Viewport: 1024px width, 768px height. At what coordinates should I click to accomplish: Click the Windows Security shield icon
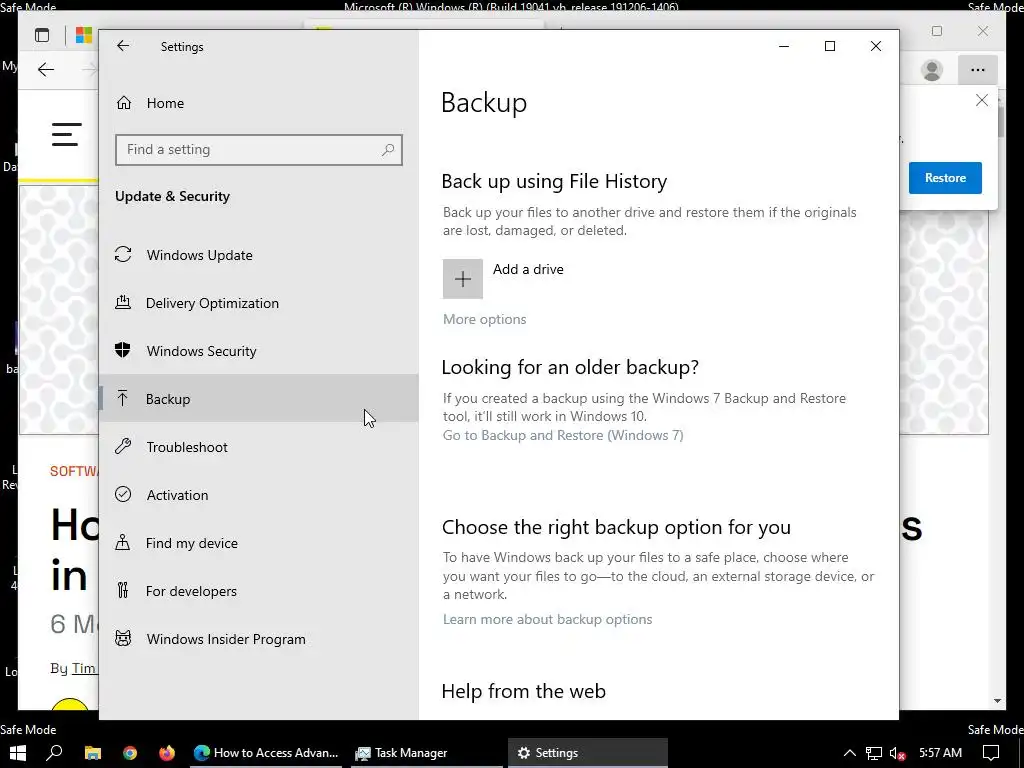[x=123, y=351]
